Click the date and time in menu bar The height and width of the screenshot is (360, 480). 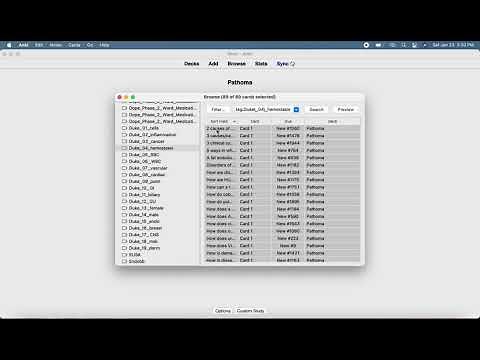(453, 45)
